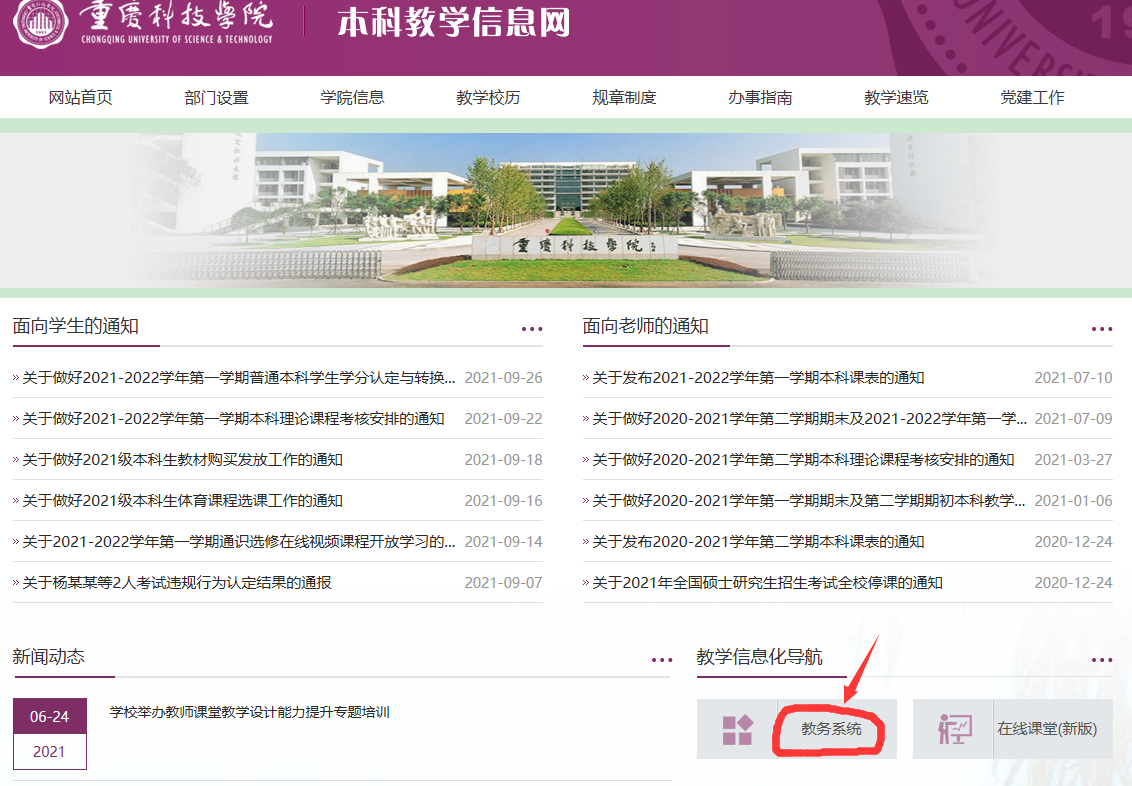This screenshot has width=1132, height=786.
Task: Open news 学校举办教师课堂教学设计能力提升专题培训
Action: (x=249, y=713)
